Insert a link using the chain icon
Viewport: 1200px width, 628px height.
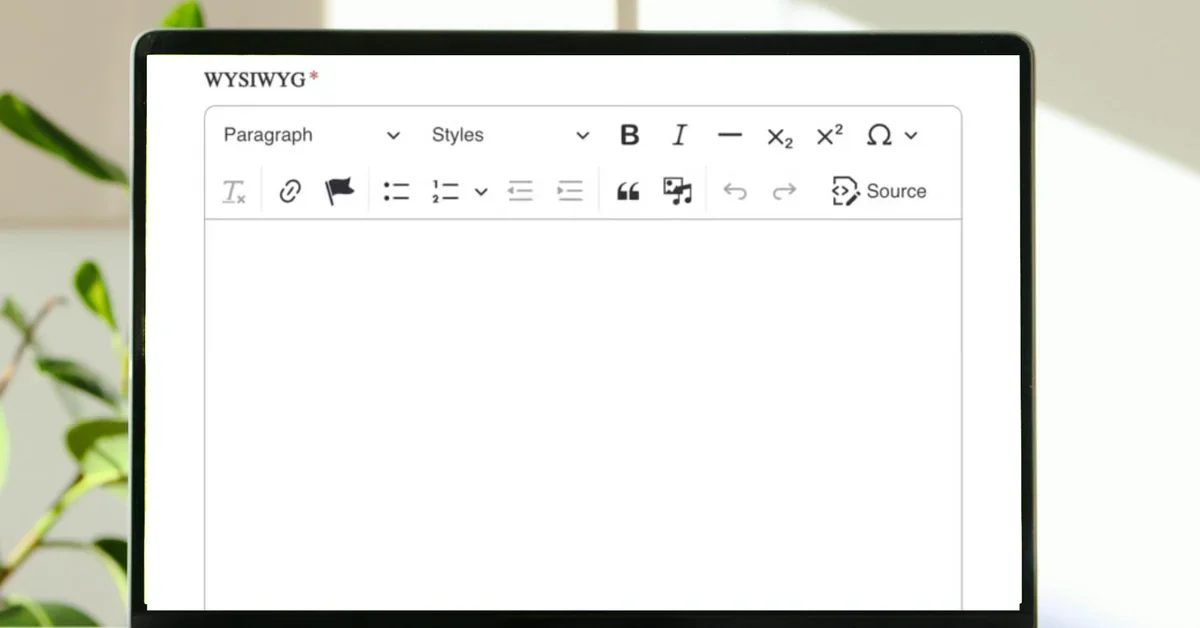(290, 191)
